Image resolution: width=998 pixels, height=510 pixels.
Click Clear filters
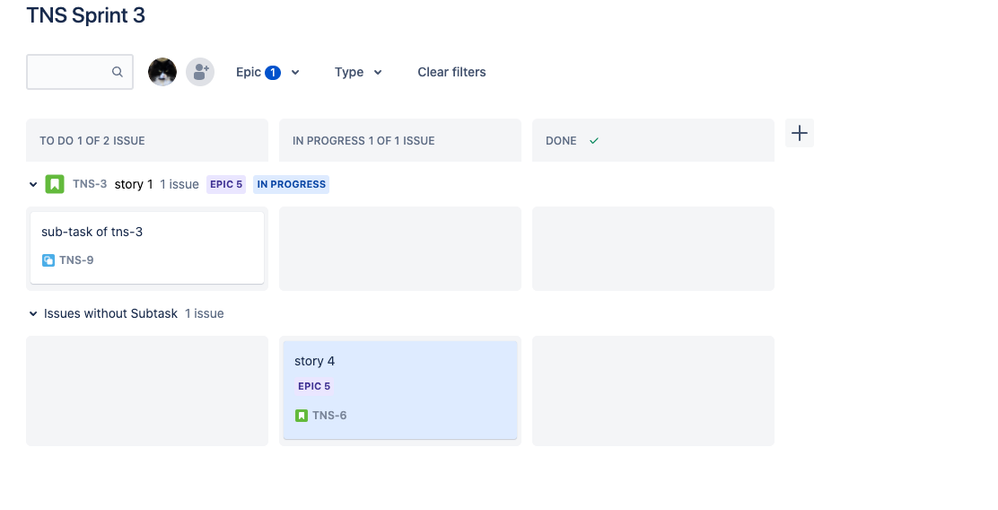tap(451, 72)
